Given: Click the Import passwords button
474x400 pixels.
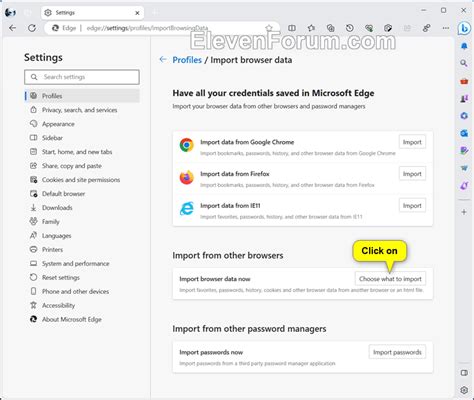Looking at the screenshot, I should (397, 352).
